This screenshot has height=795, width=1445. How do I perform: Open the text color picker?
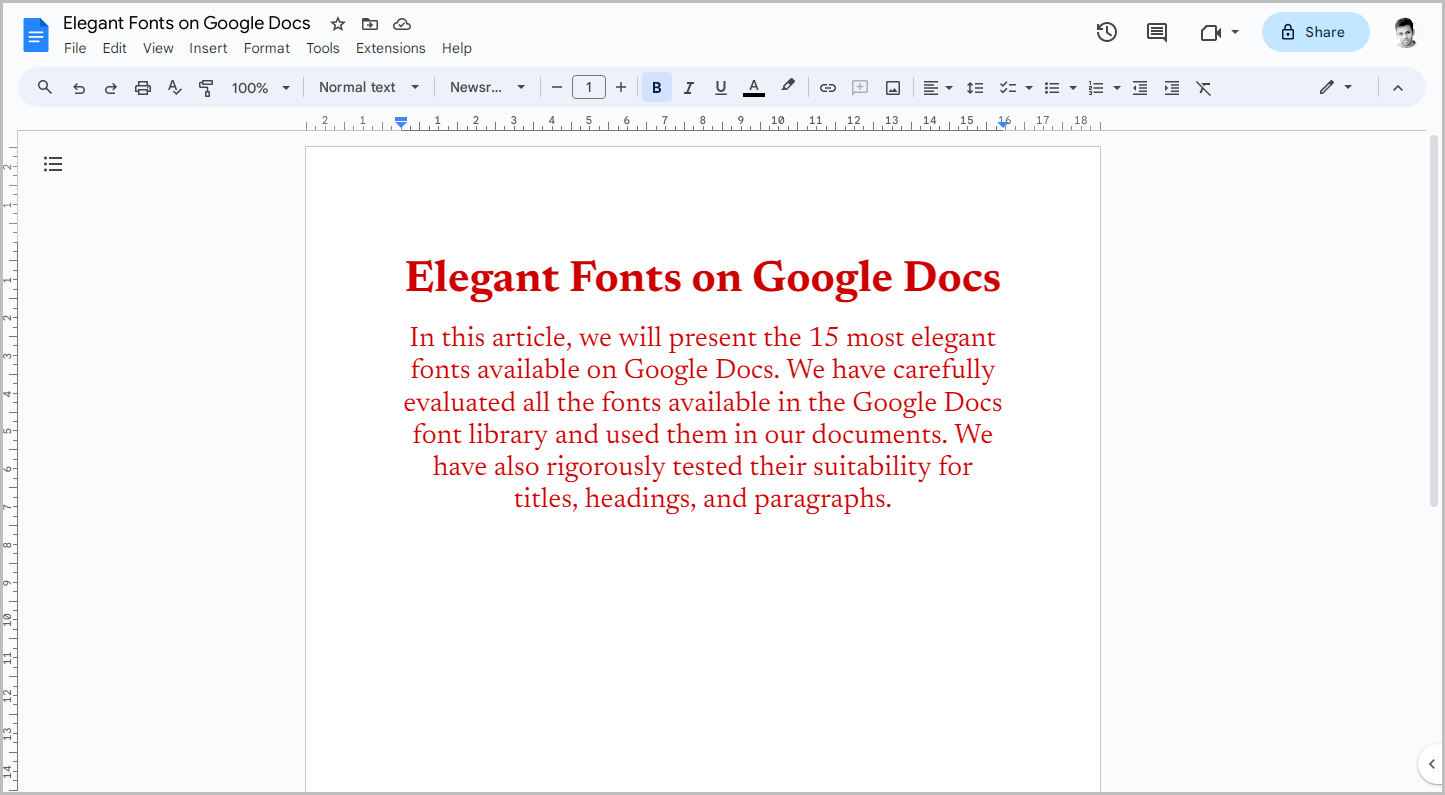coord(753,87)
